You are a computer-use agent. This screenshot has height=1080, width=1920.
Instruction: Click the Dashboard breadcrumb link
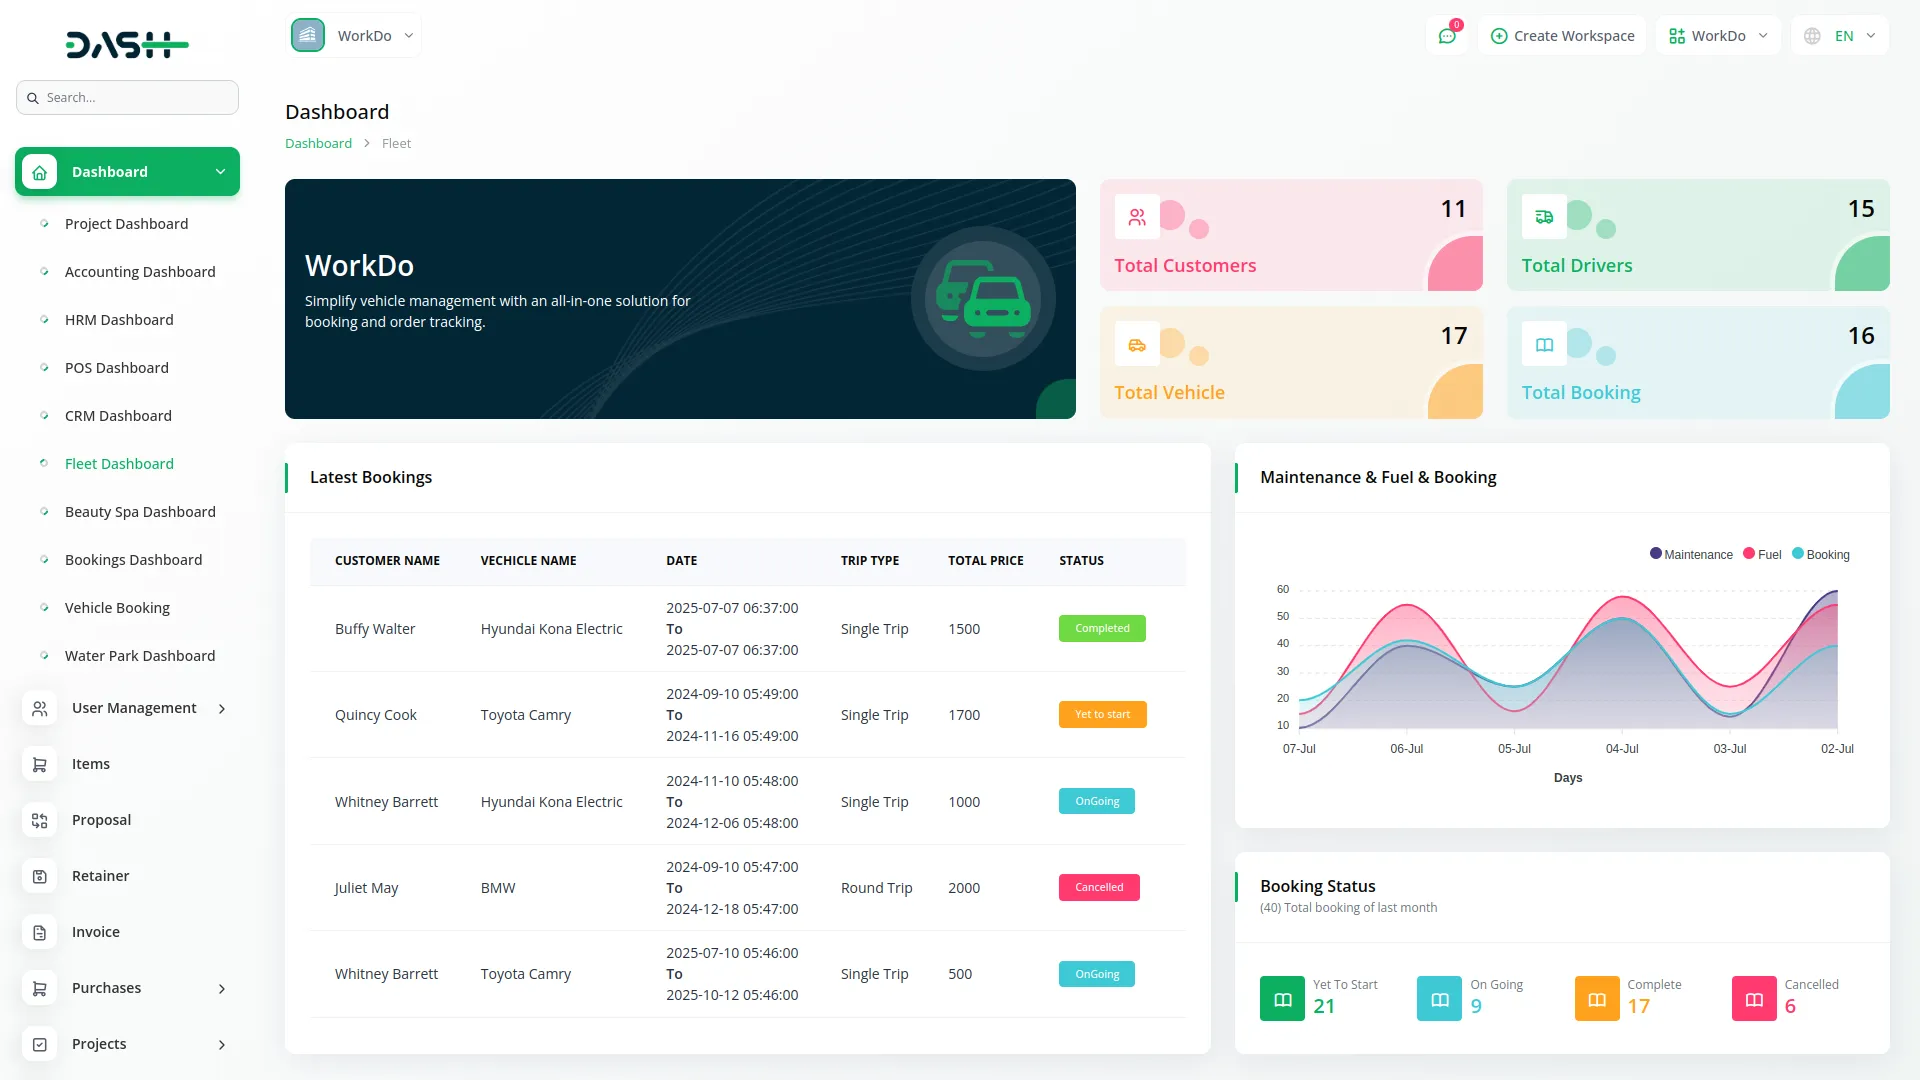[318, 143]
